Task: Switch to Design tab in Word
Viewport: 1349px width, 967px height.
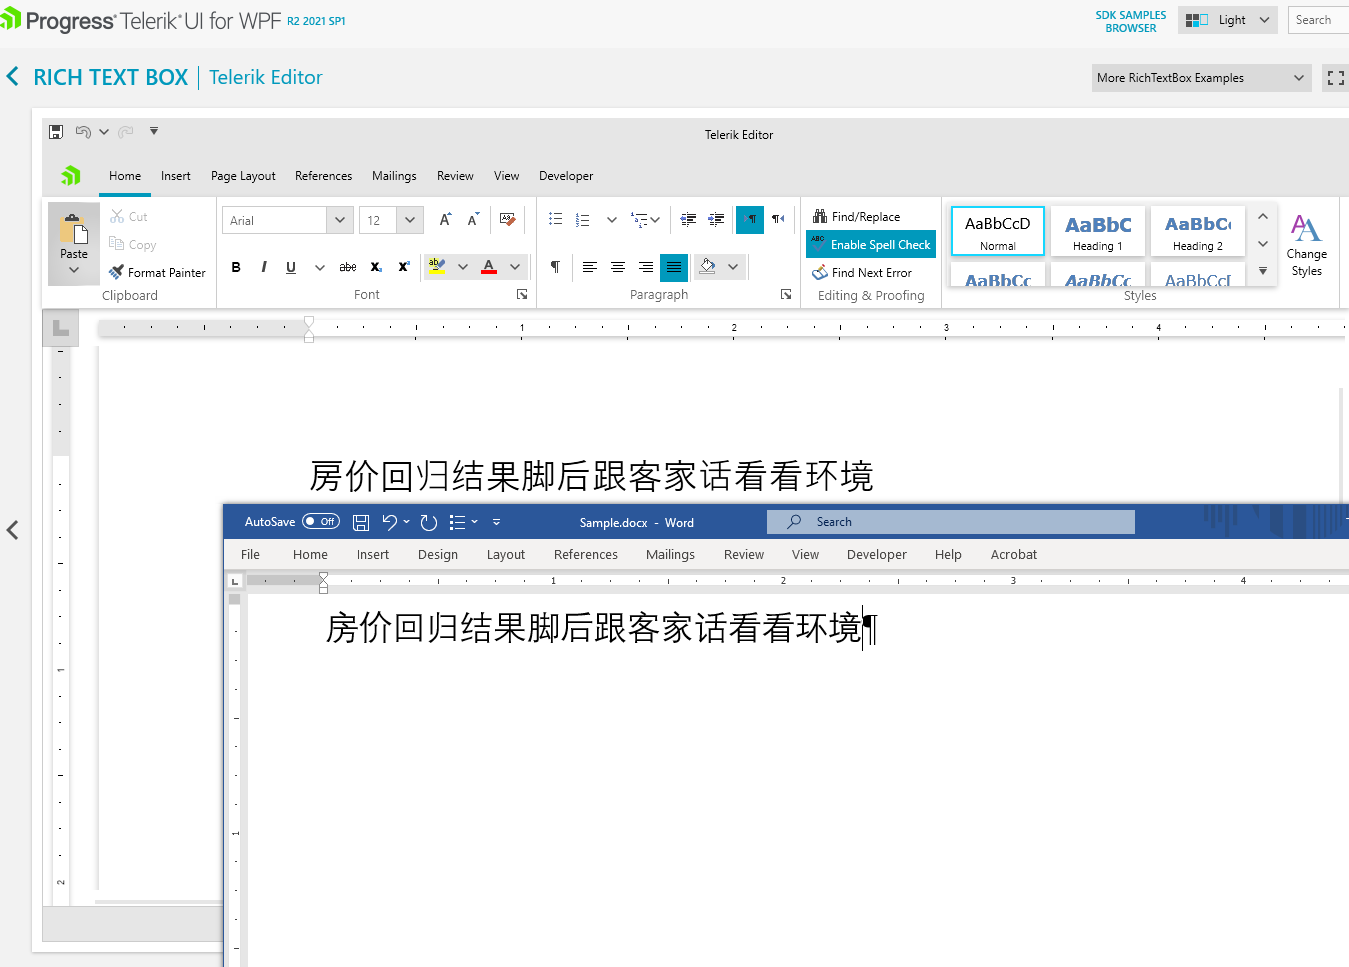Action: click(x=438, y=555)
